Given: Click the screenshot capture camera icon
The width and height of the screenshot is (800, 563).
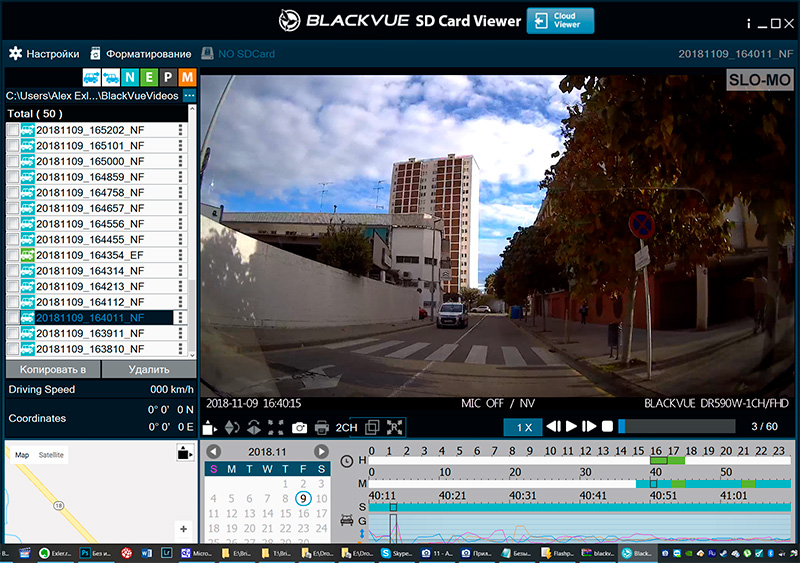Looking at the screenshot, I should 300,427.
